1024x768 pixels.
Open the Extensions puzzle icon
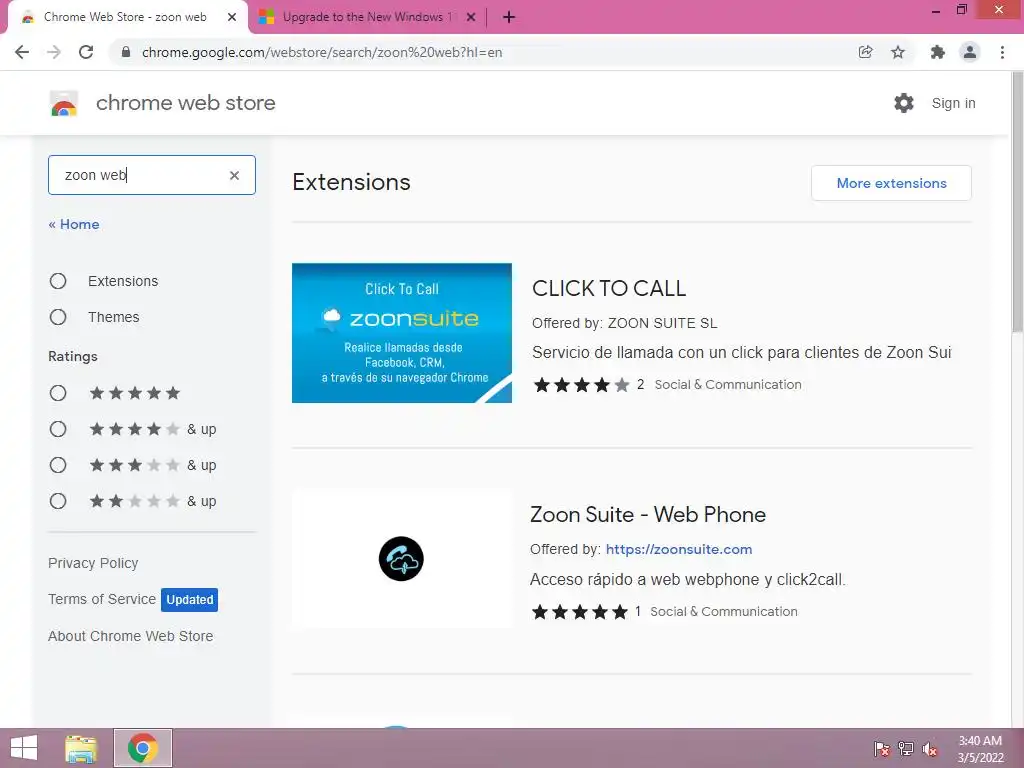[937, 52]
